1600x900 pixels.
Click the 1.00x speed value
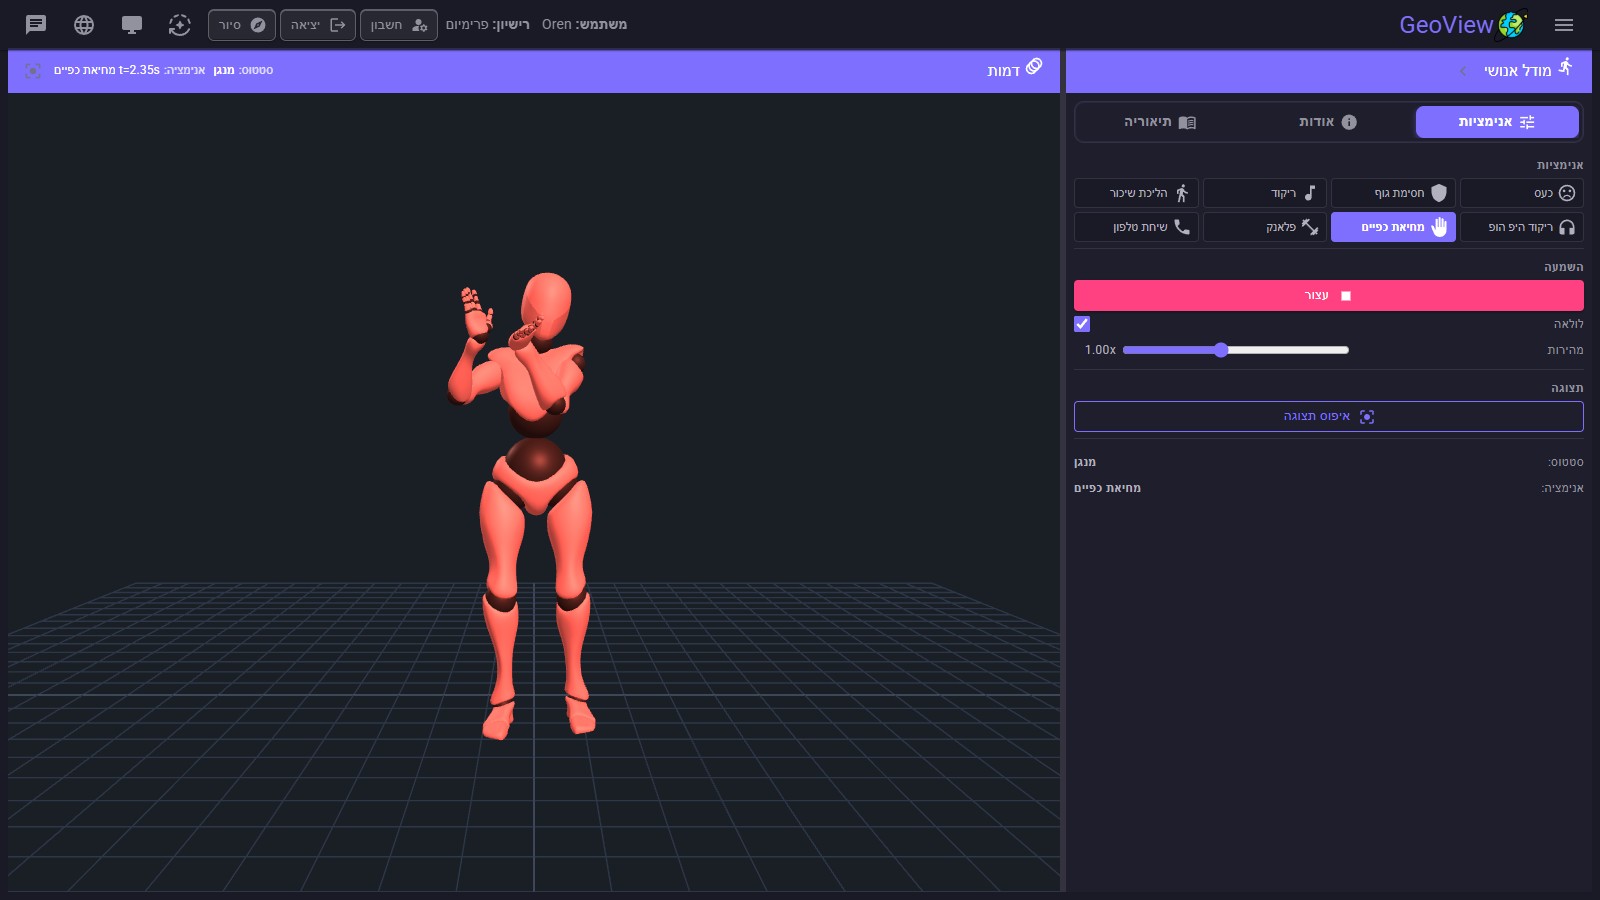click(1100, 350)
